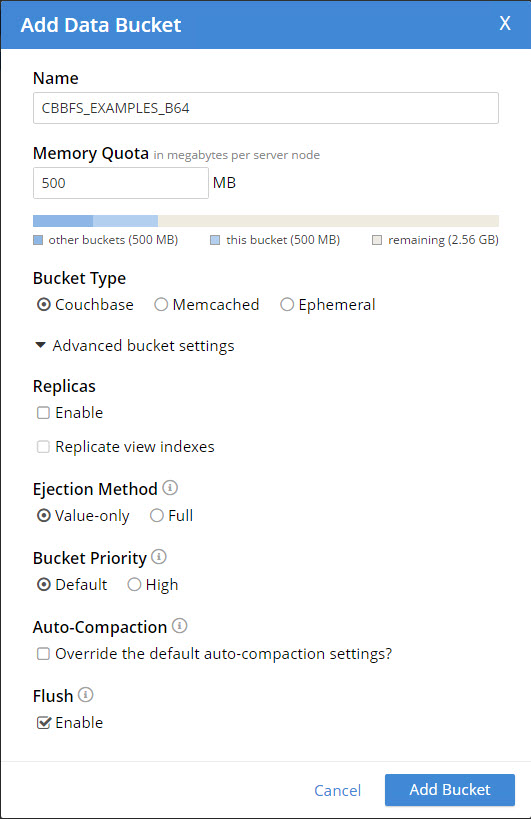This screenshot has height=819, width=531.
Task: Open the Auto-Compaction info tooltip icon
Action: 180,625
